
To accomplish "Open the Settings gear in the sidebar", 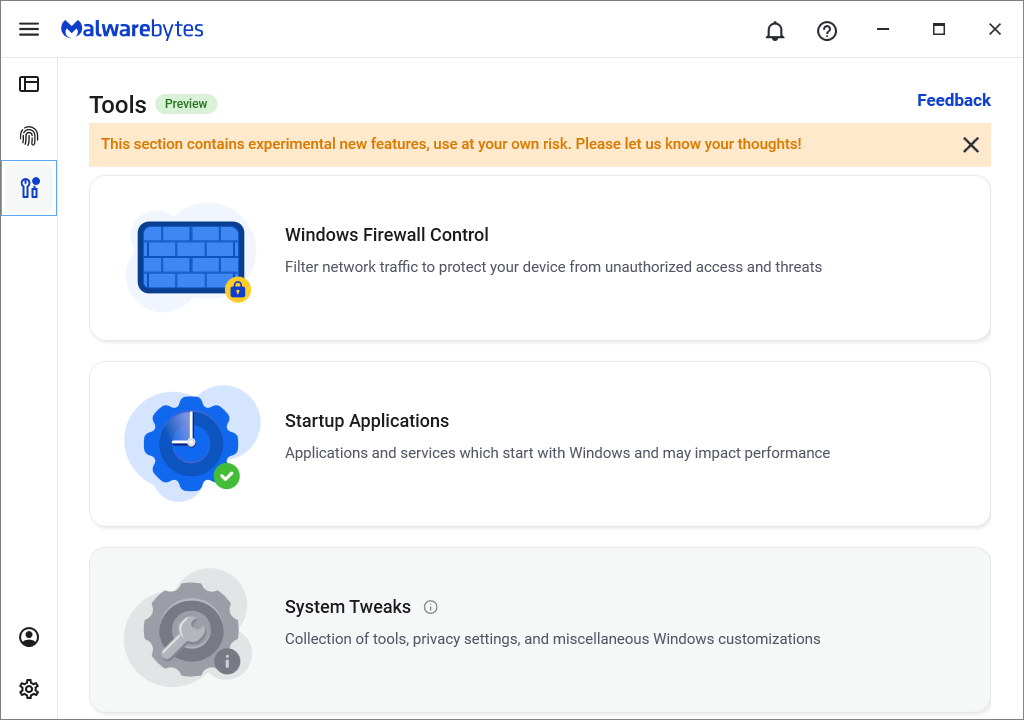I will 29,689.
